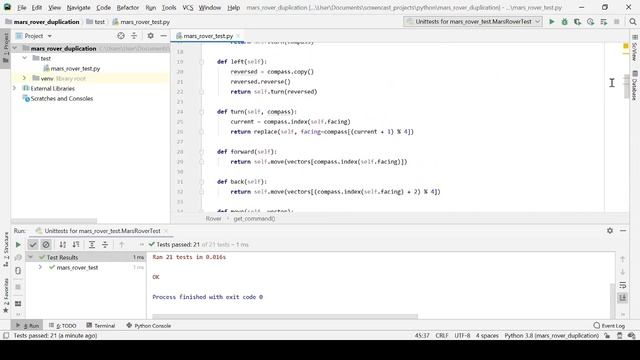This screenshot has width=640, height=360.
Task: Collapse all test results
Action: pyautogui.click(x=105, y=244)
